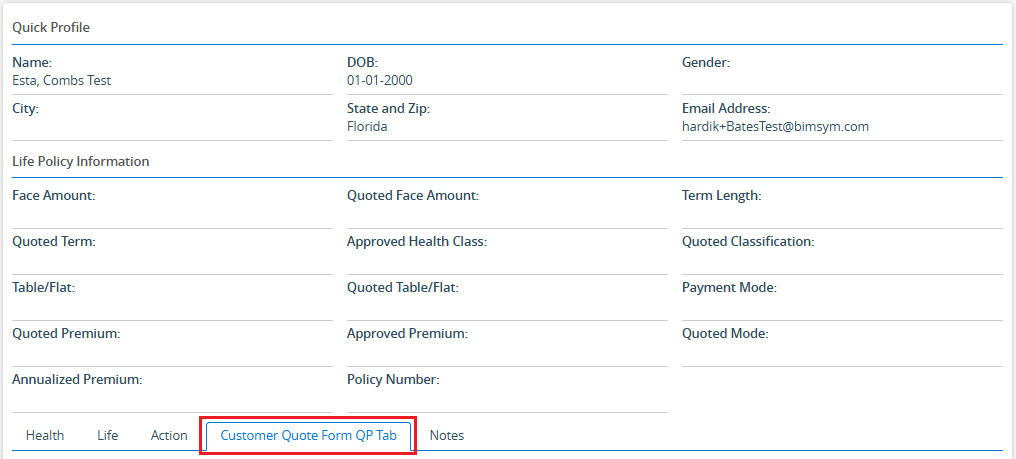Click the email address hardik+BatesTest@bimsym.com
Image resolution: width=1016 pixels, height=459 pixels.
[x=775, y=127]
